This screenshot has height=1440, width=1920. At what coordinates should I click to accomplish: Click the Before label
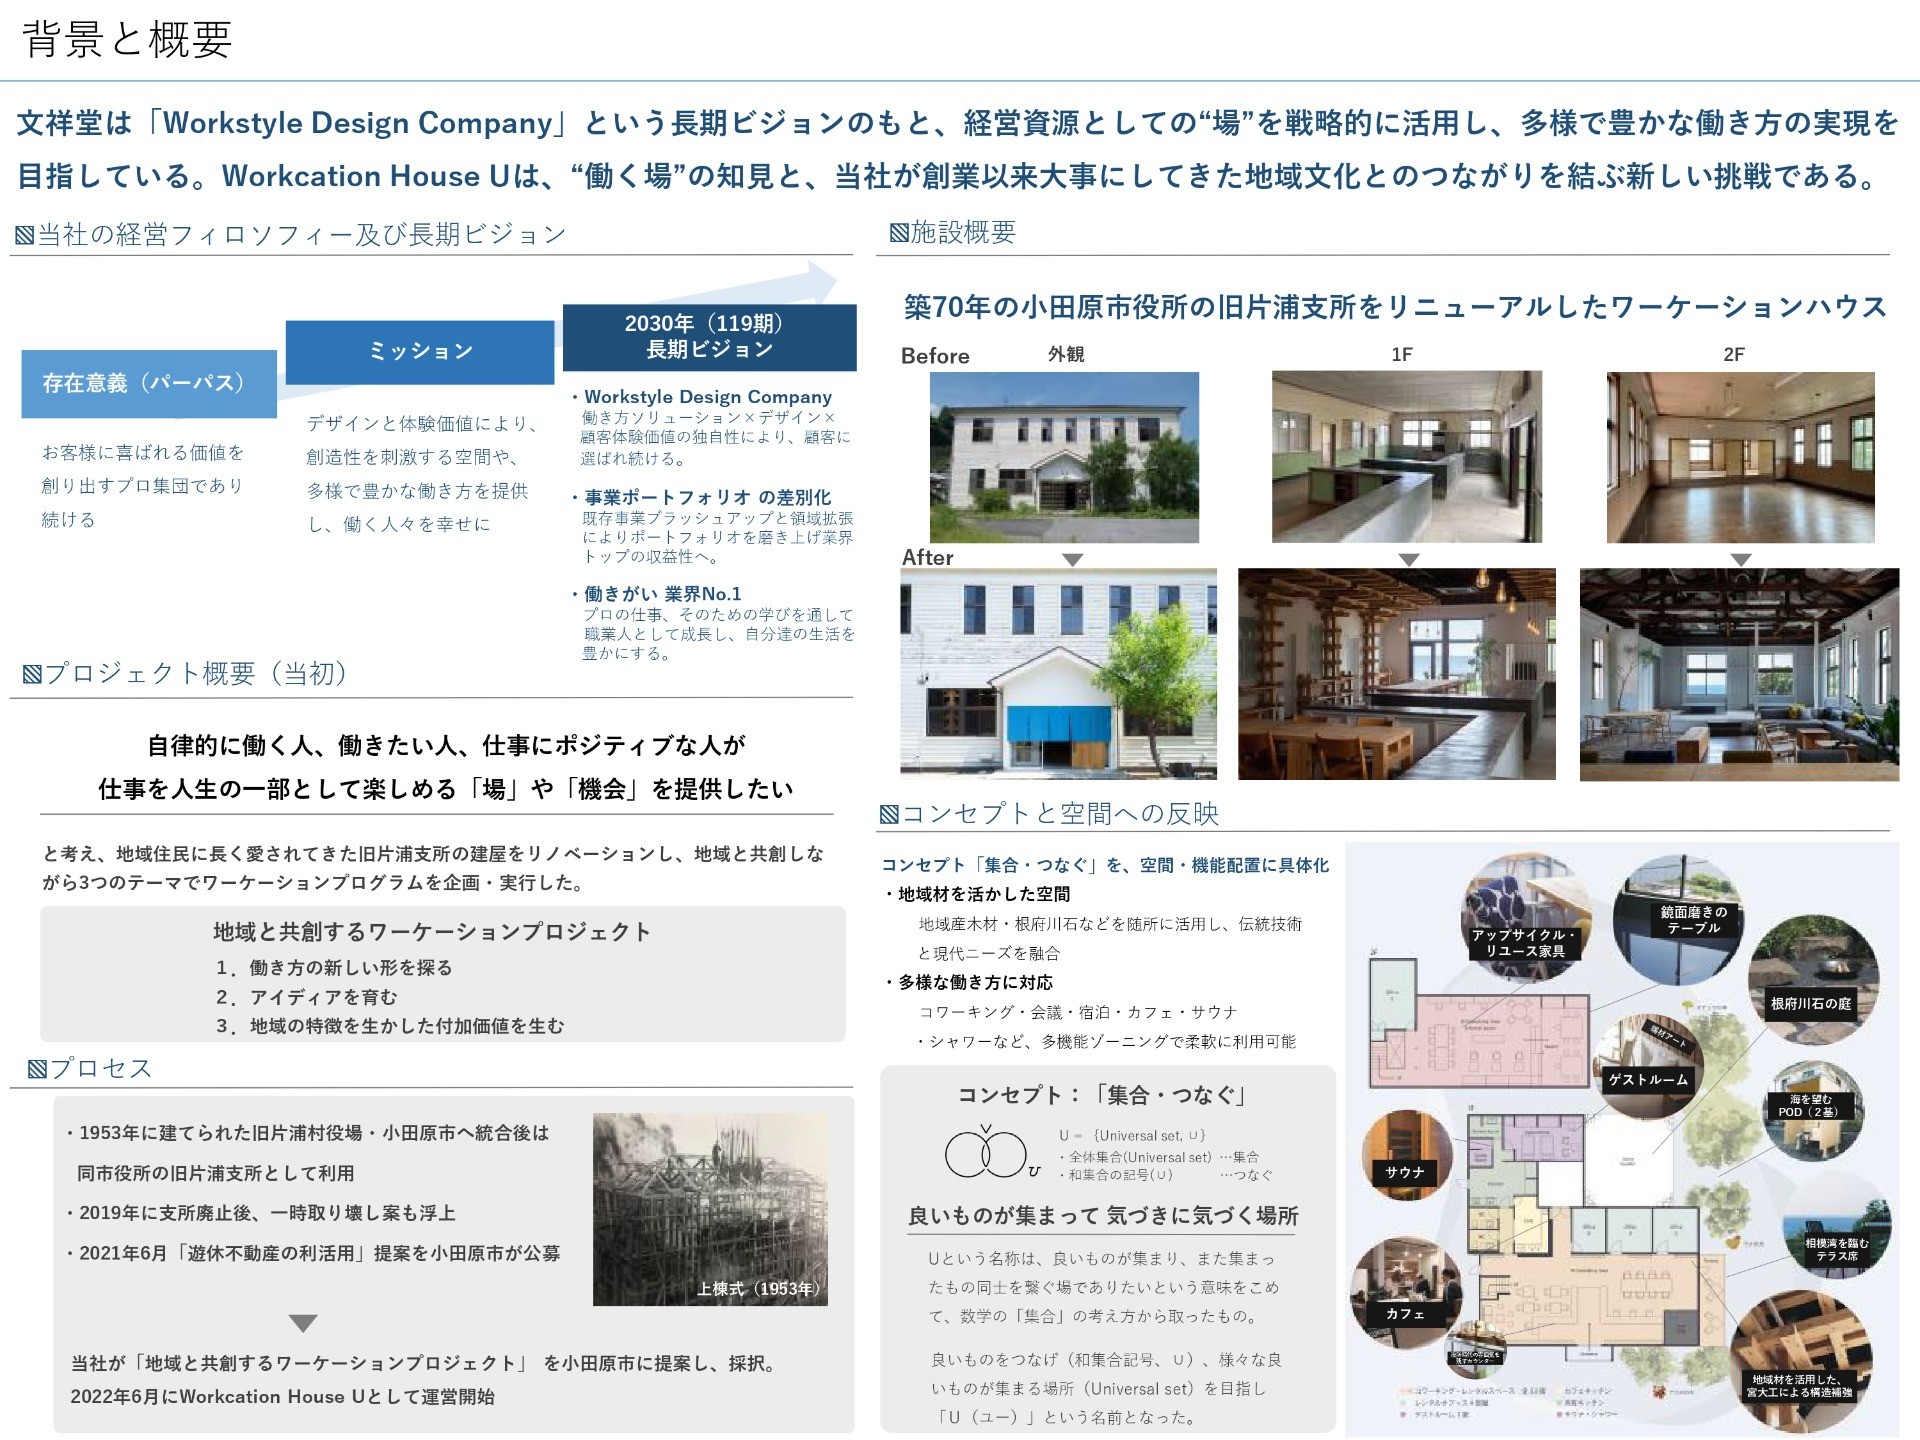click(935, 356)
